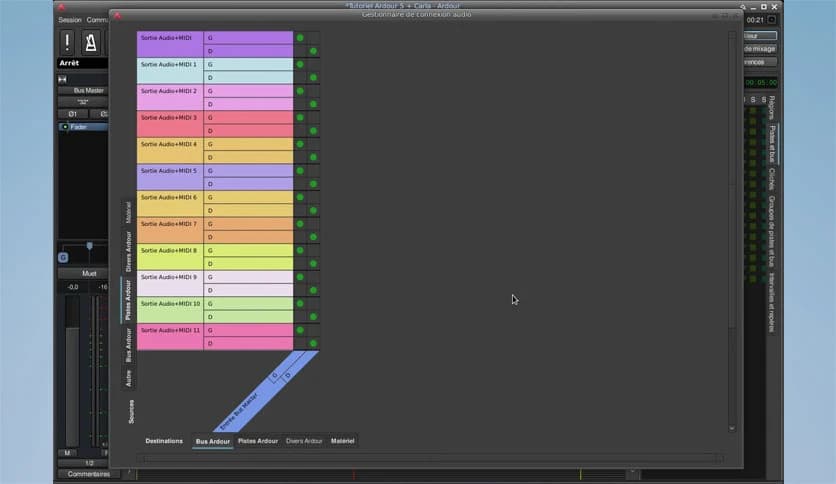Toggle Sortie Audio+MIDI 10 G green connection dot
836x484 pixels.
tap(300, 303)
